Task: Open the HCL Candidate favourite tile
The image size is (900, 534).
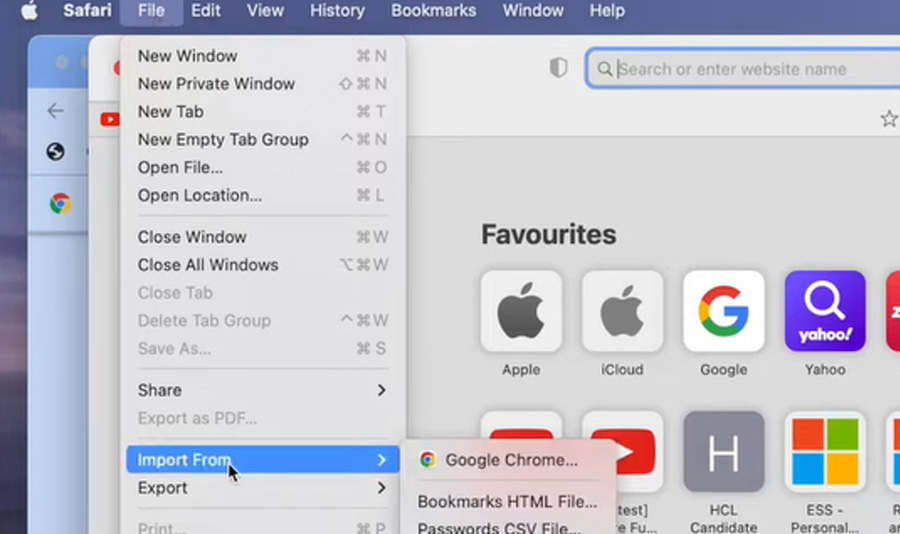Action: tap(723, 451)
